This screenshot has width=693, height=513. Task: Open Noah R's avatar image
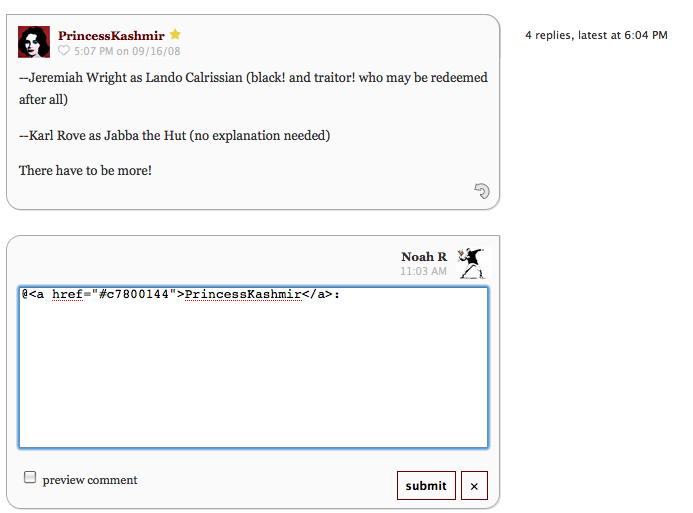coord(472,263)
